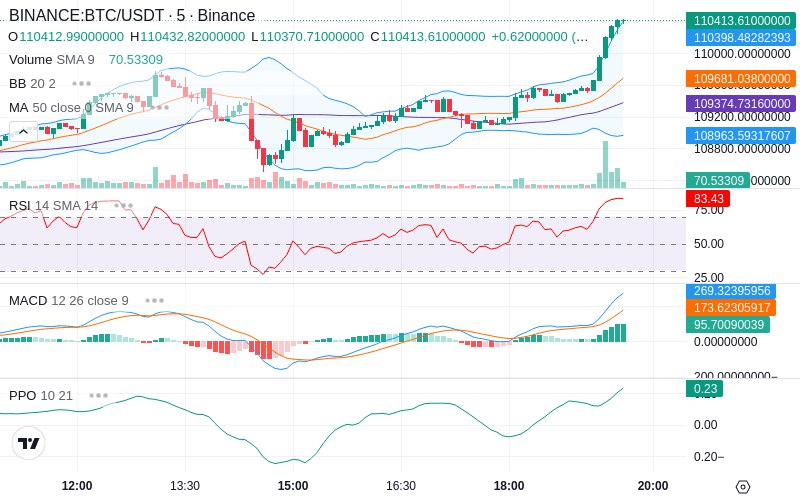Open chart settings hexagon icon
The image size is (800, 500).
743,487
